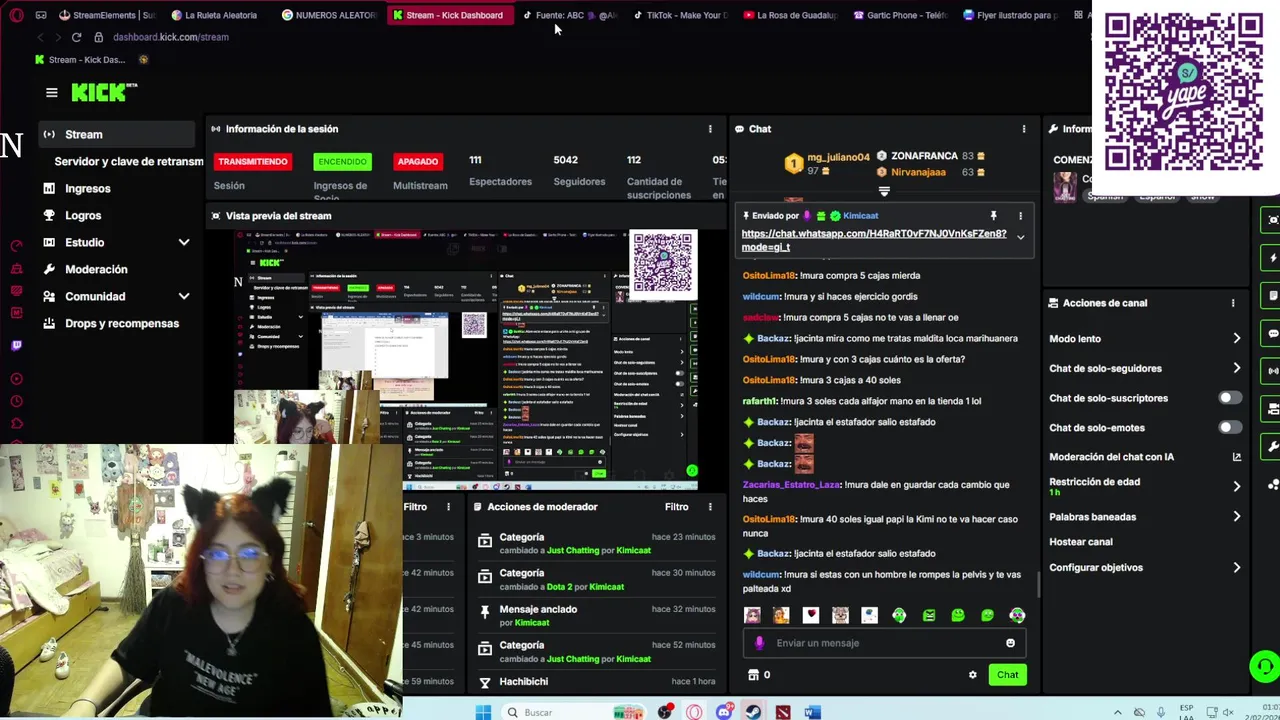Image resolution: width=1280 pixels, height=720 pixels.
Task: Click the Enviar un mensaje input field
Action: [885, 643]
